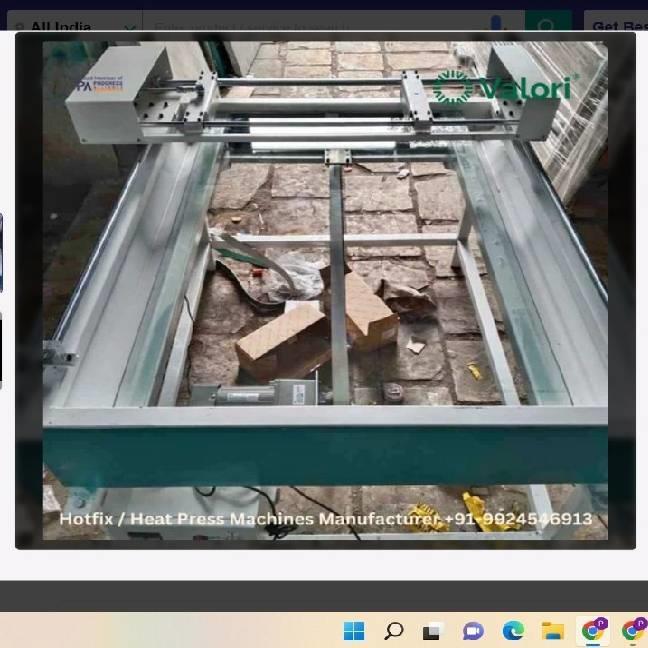The width and height of the screenshot is (648, 648).
Task: Click the PA Progress logo on image
Action: 99,86
